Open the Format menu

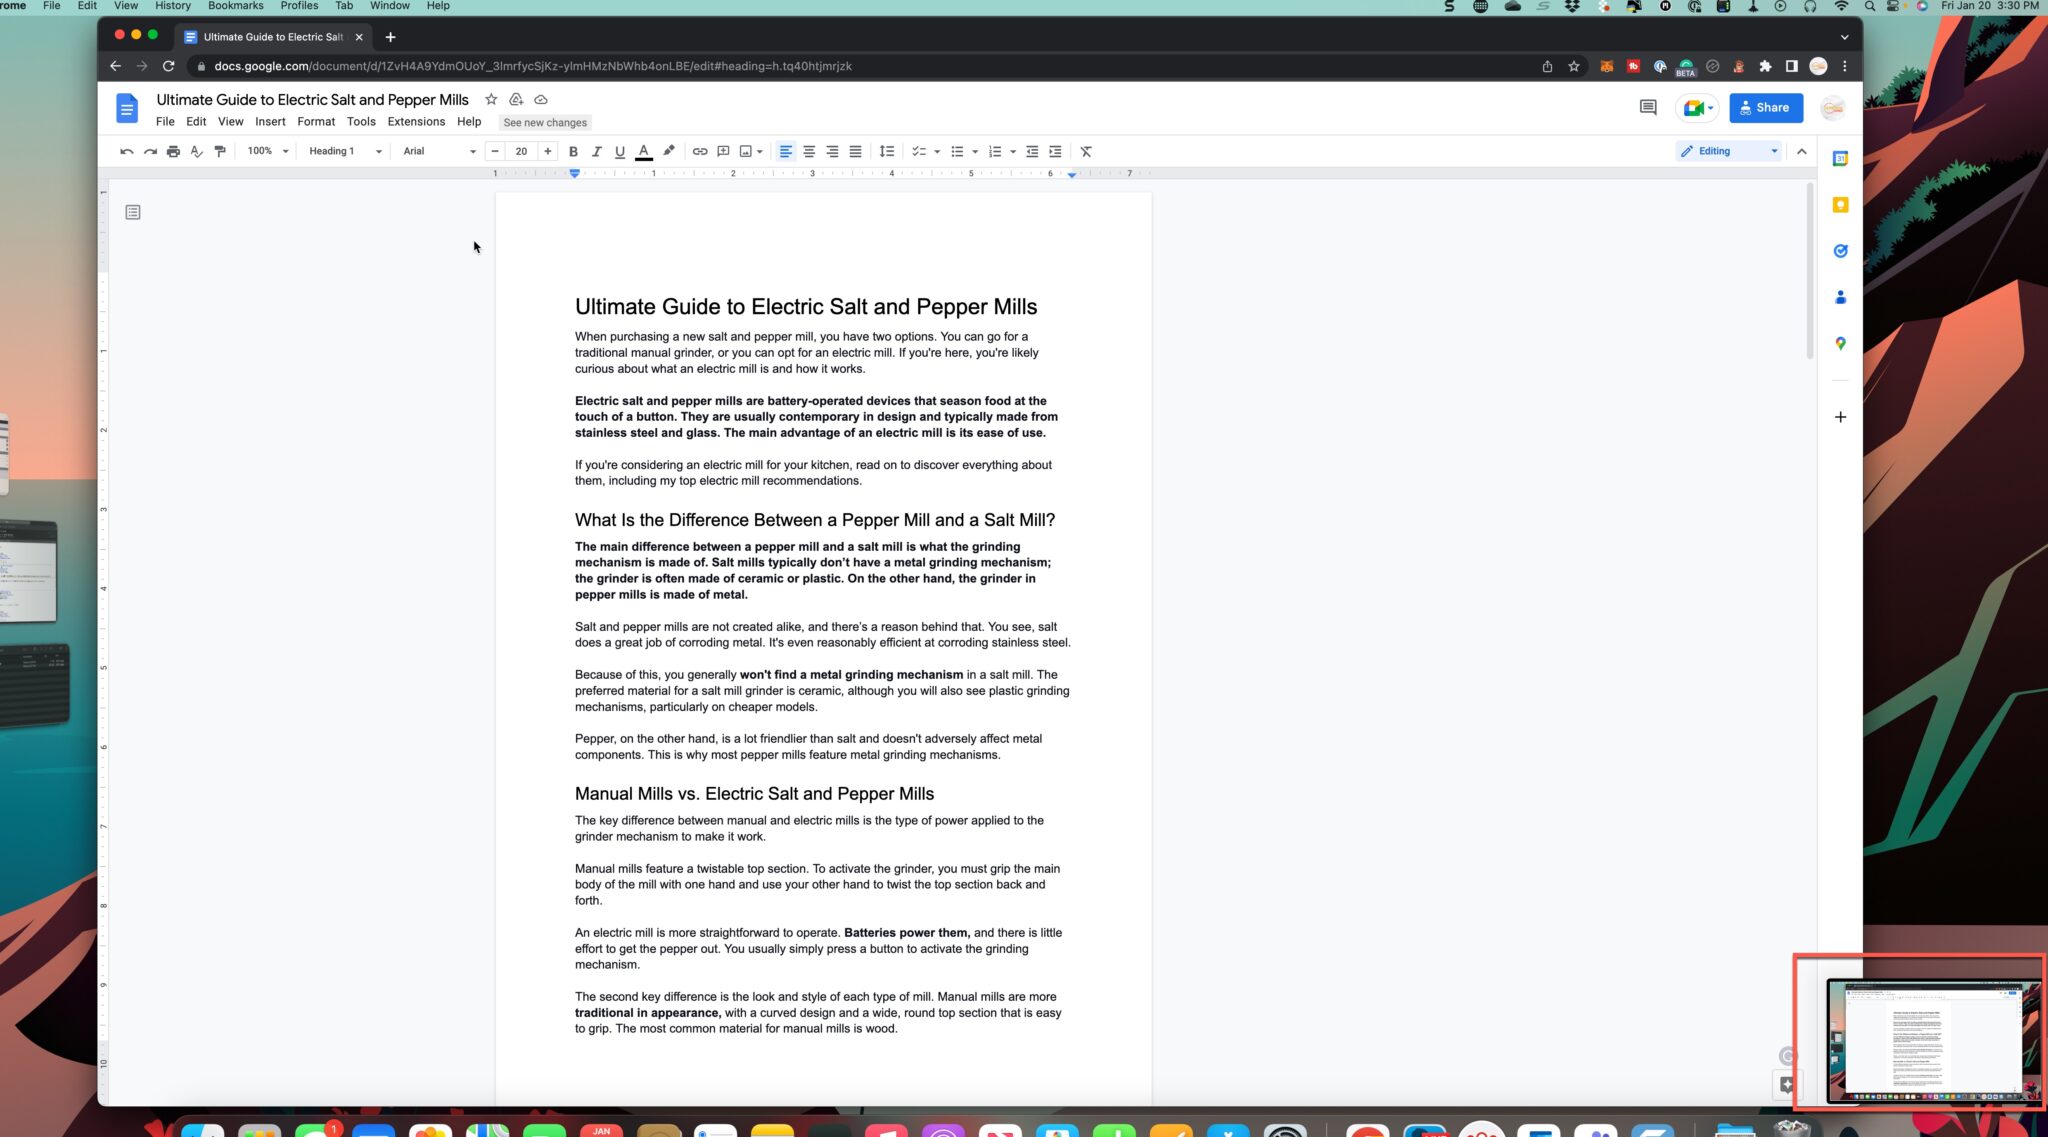[316, 122]
